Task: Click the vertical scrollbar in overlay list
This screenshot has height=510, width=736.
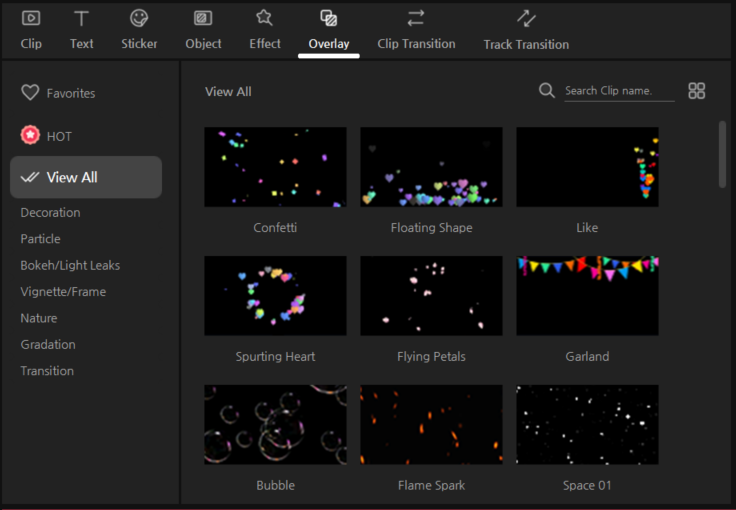Action: point(723,154)
